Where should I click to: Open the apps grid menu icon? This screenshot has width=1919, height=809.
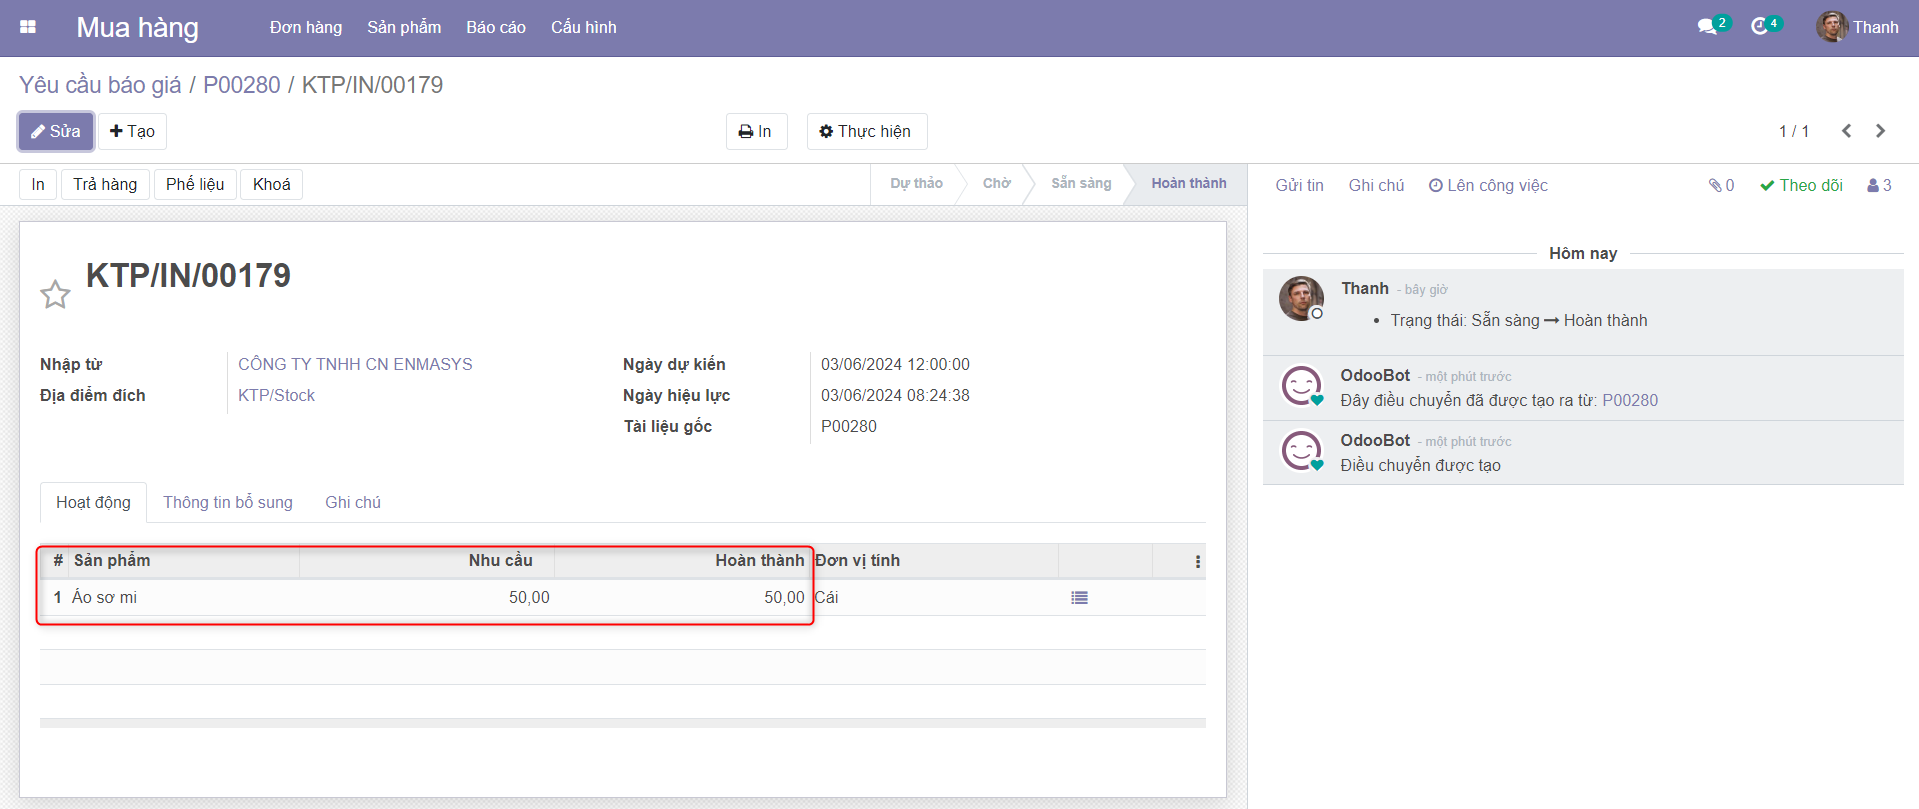coord(28,27)
